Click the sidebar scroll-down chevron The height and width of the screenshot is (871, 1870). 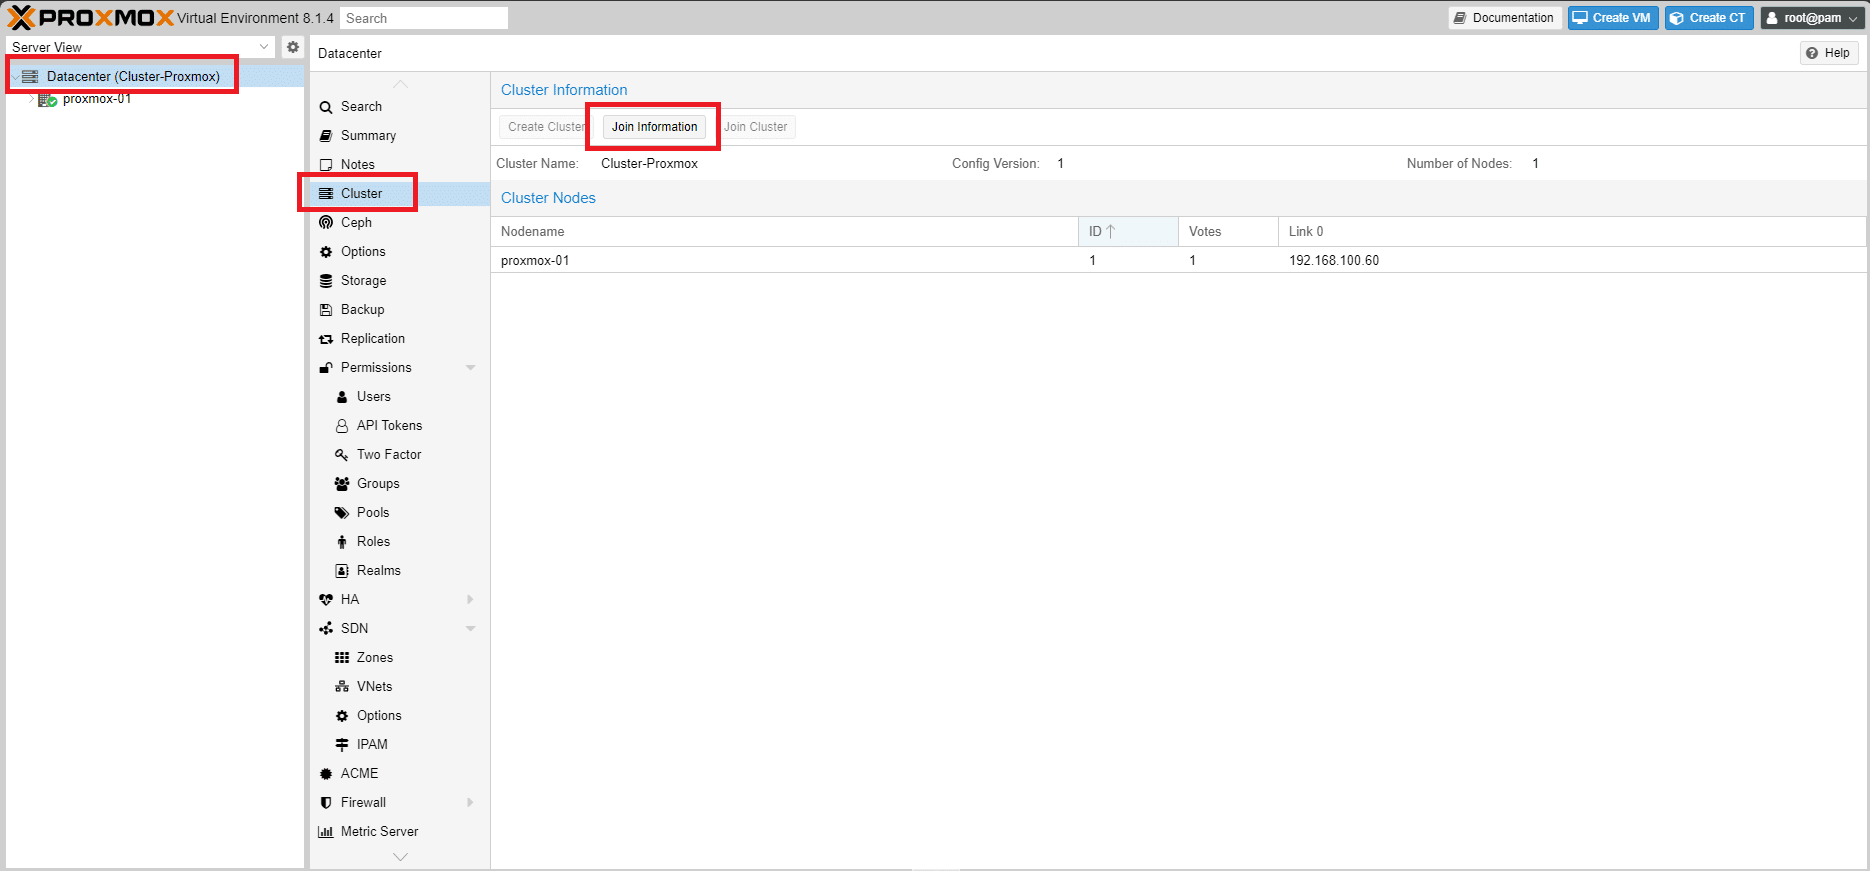coord(400,857)
